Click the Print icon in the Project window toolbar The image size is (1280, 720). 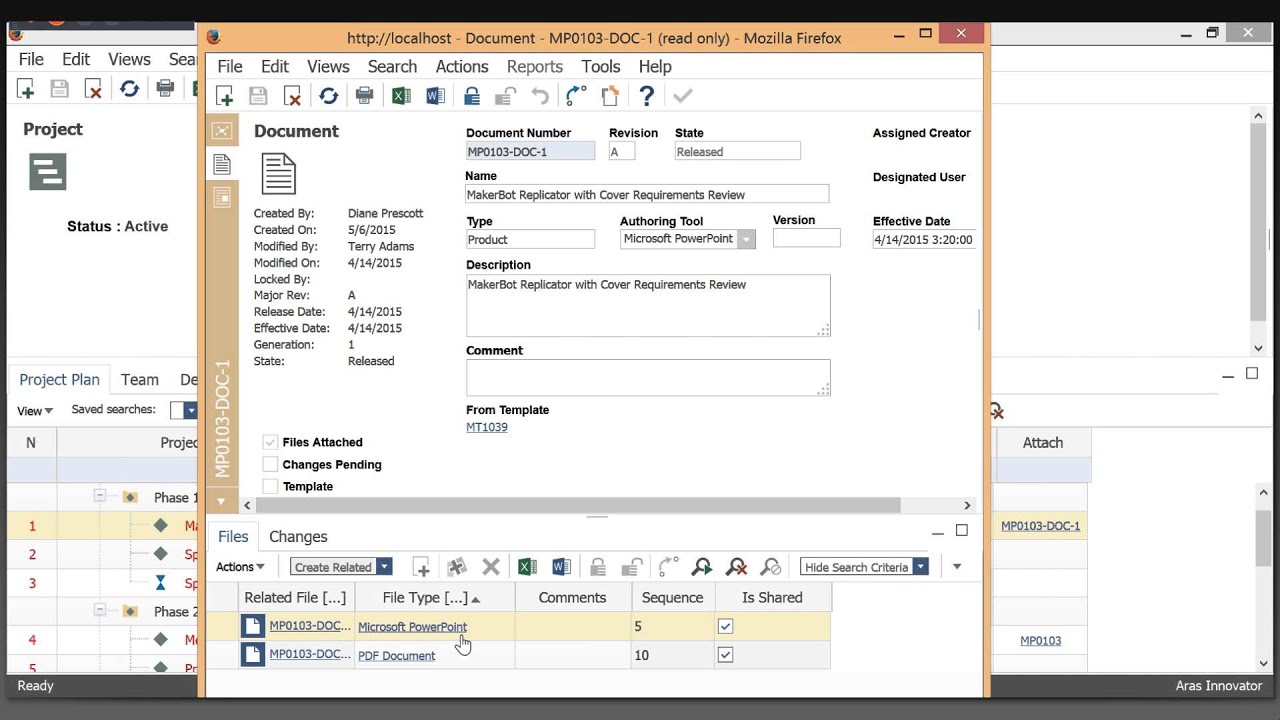click(165, 89)
